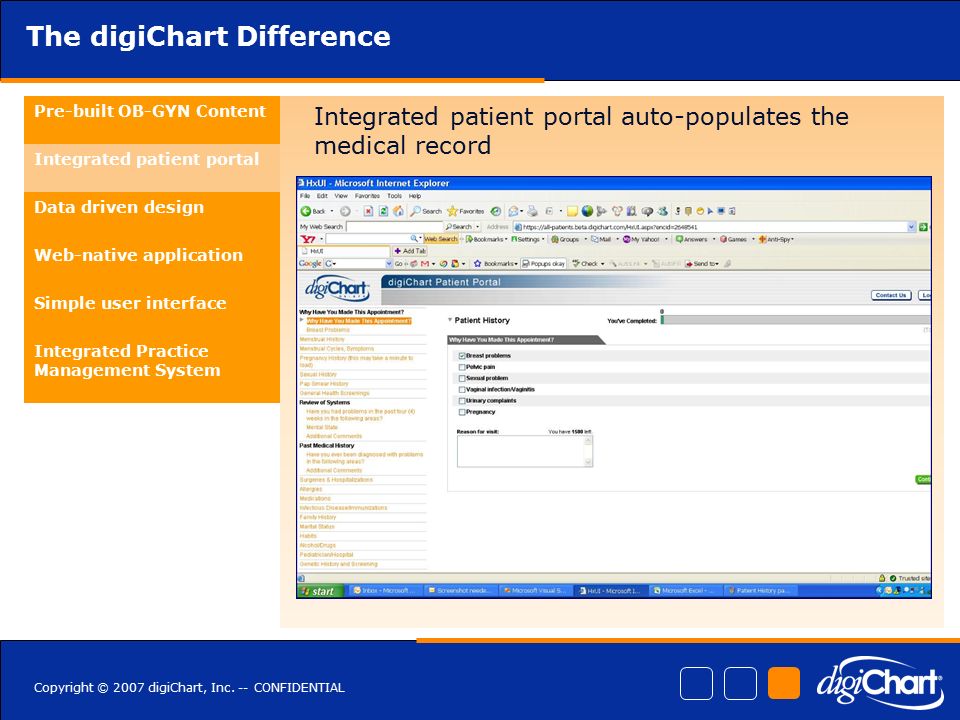Switch to Microsoft Visual S... taskbar item

coord(534,591)
